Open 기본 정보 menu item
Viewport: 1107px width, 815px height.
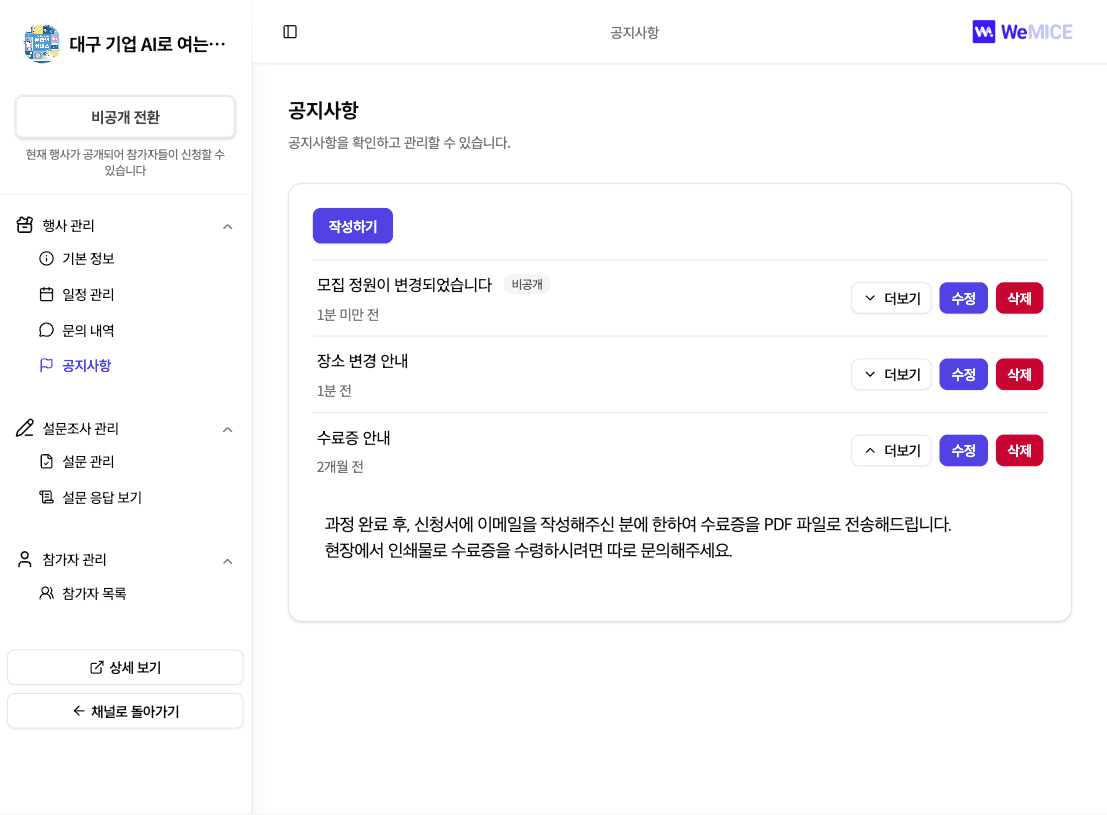[x=88, y=258]
